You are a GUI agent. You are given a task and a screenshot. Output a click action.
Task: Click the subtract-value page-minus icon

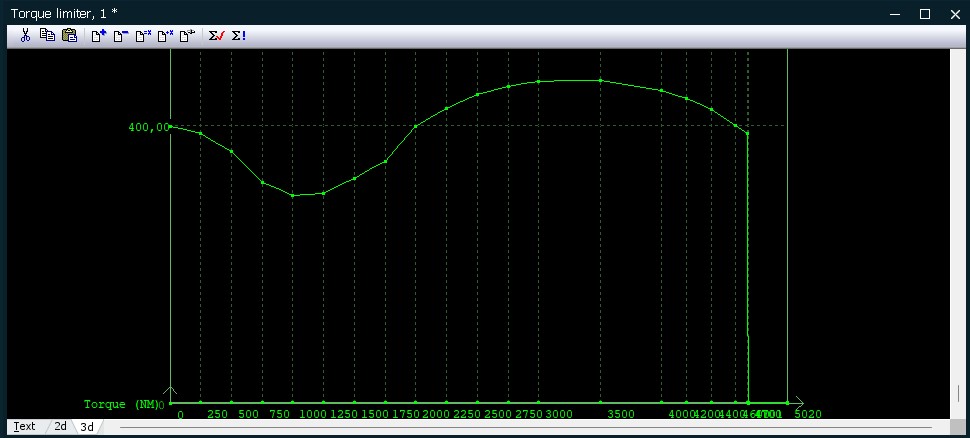click(121, 36)
